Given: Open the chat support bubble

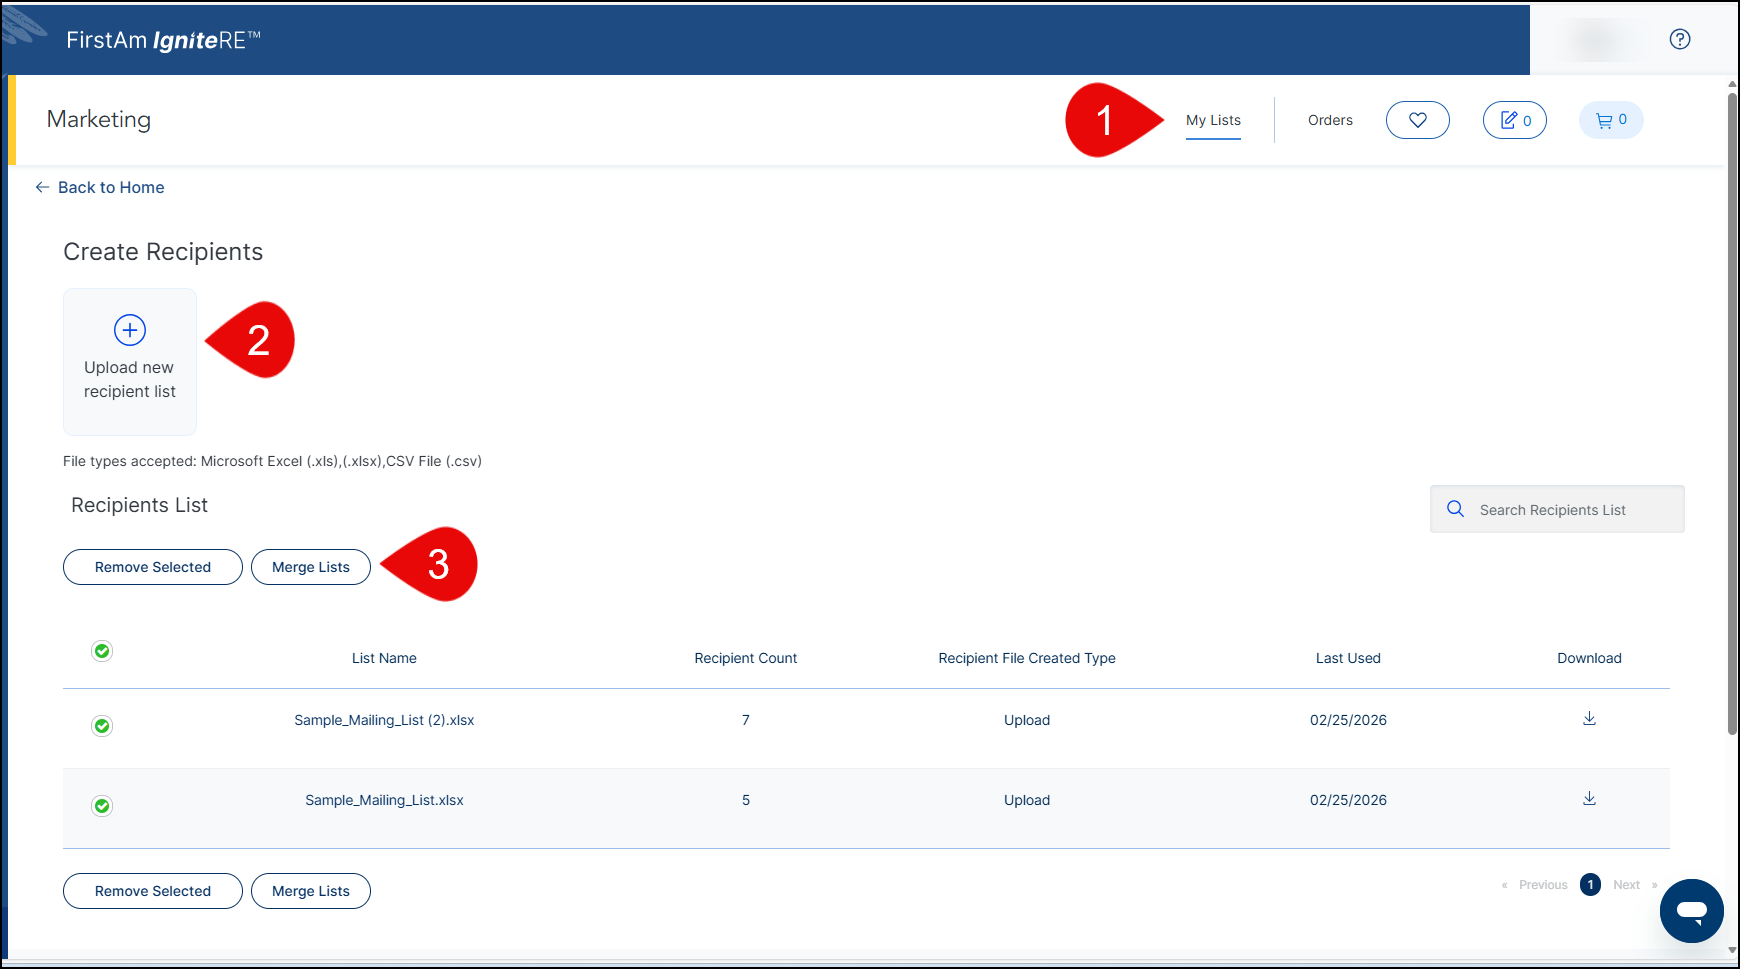Looking at the screenshot, I should [1691, 911].
